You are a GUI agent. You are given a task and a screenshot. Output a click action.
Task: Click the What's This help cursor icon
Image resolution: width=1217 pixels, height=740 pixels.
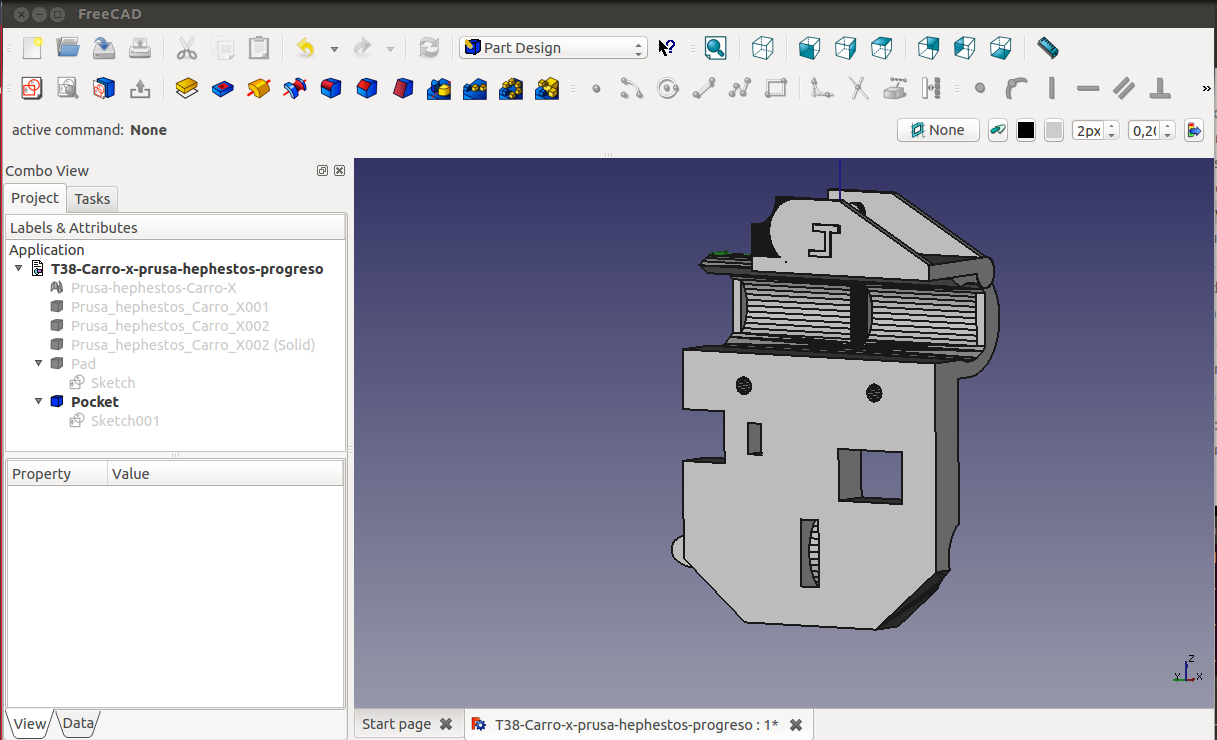pyautogui.click(x=667, y=48)
